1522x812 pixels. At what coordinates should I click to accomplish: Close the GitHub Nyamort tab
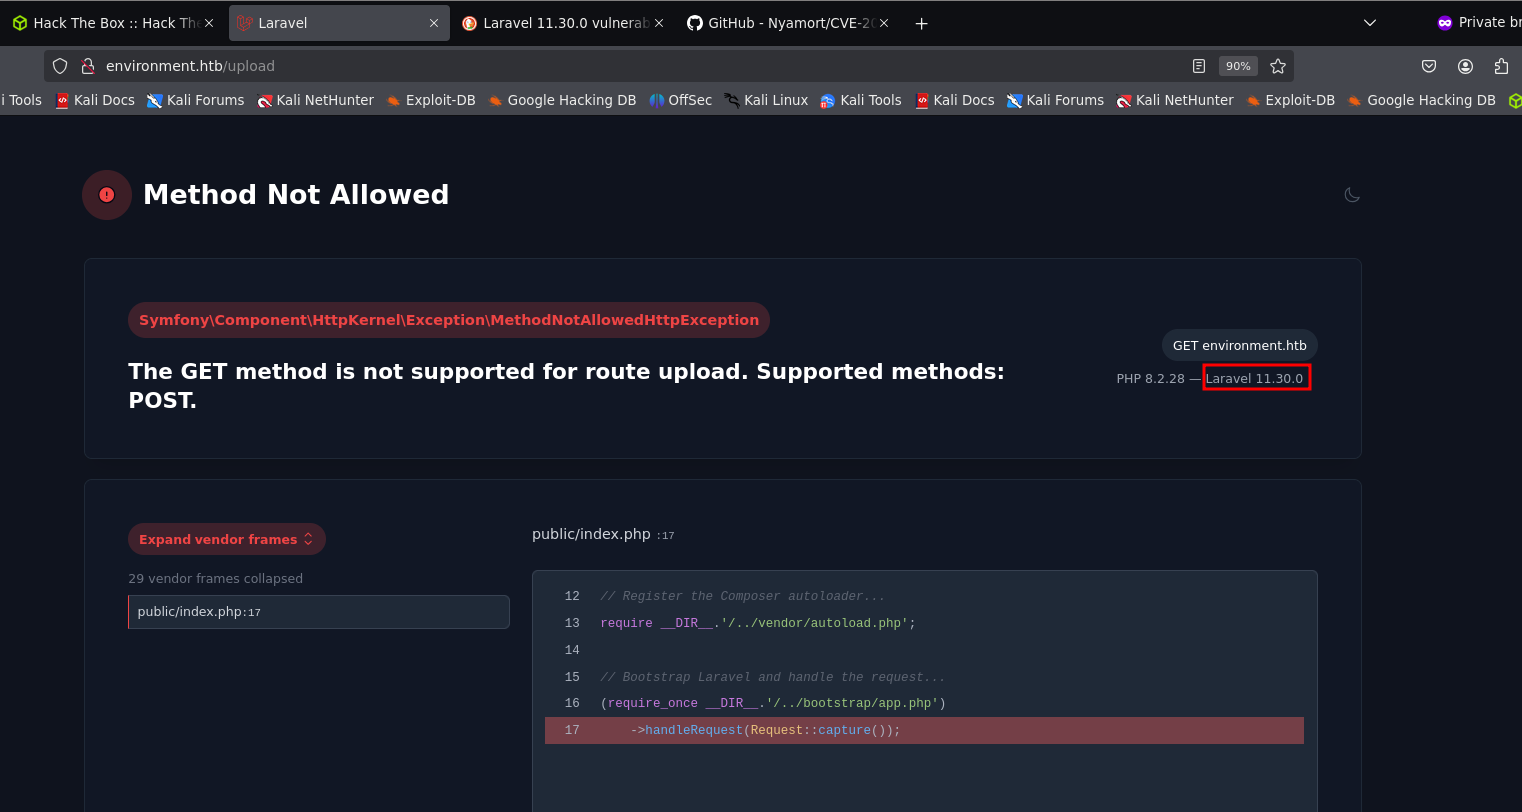coord(884,23)
